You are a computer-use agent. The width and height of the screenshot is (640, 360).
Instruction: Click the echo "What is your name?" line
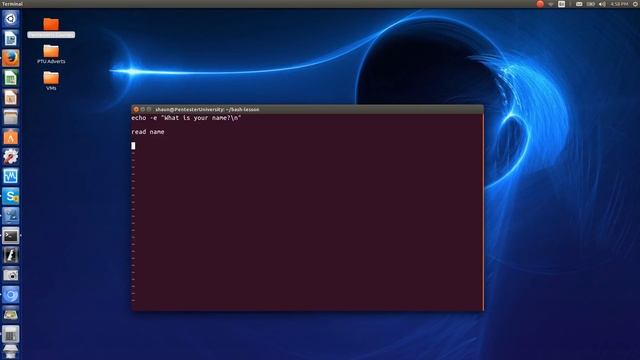tap(186, 118)
